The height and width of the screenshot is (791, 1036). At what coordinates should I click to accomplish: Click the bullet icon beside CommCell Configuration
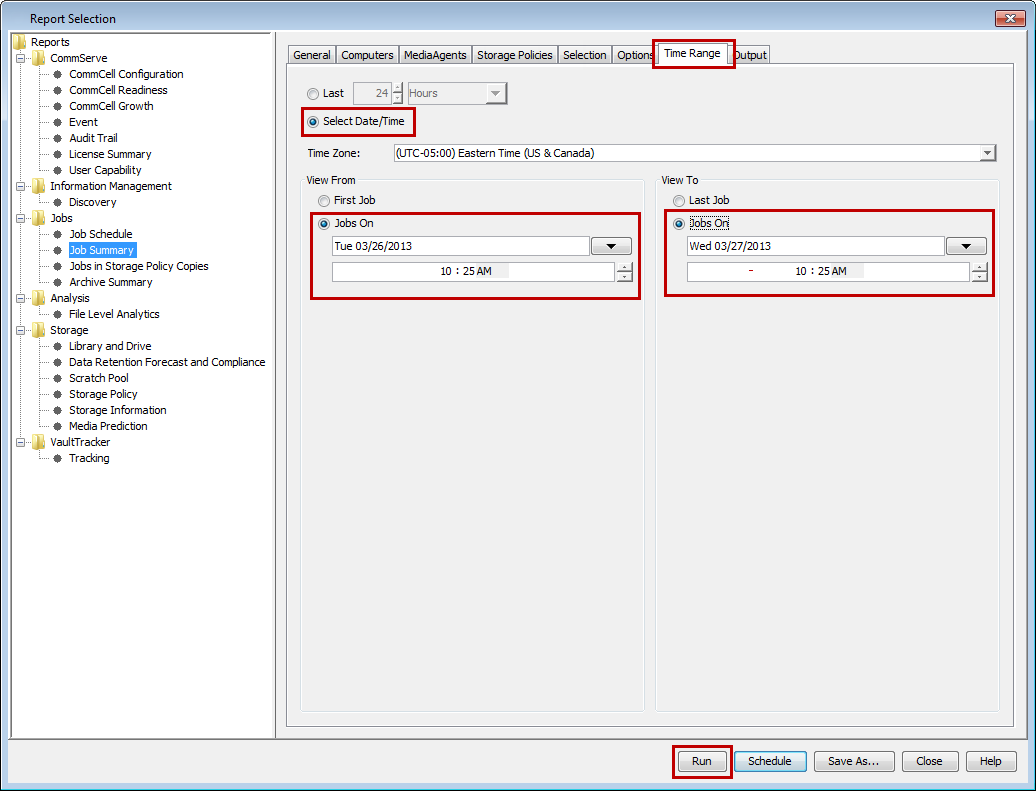coord(57,75)
